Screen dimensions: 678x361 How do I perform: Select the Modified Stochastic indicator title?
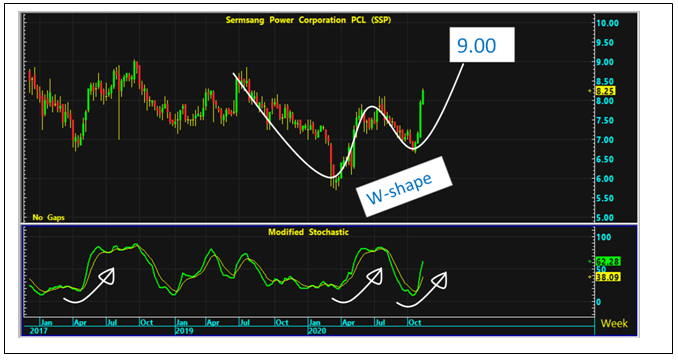point(308,232)
